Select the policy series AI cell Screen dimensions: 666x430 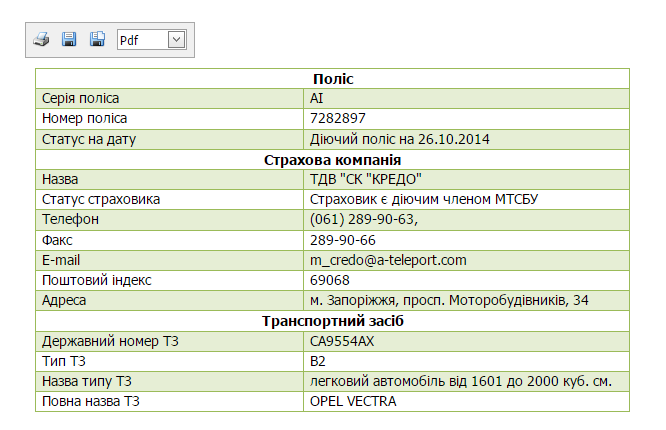coord(466,98)
